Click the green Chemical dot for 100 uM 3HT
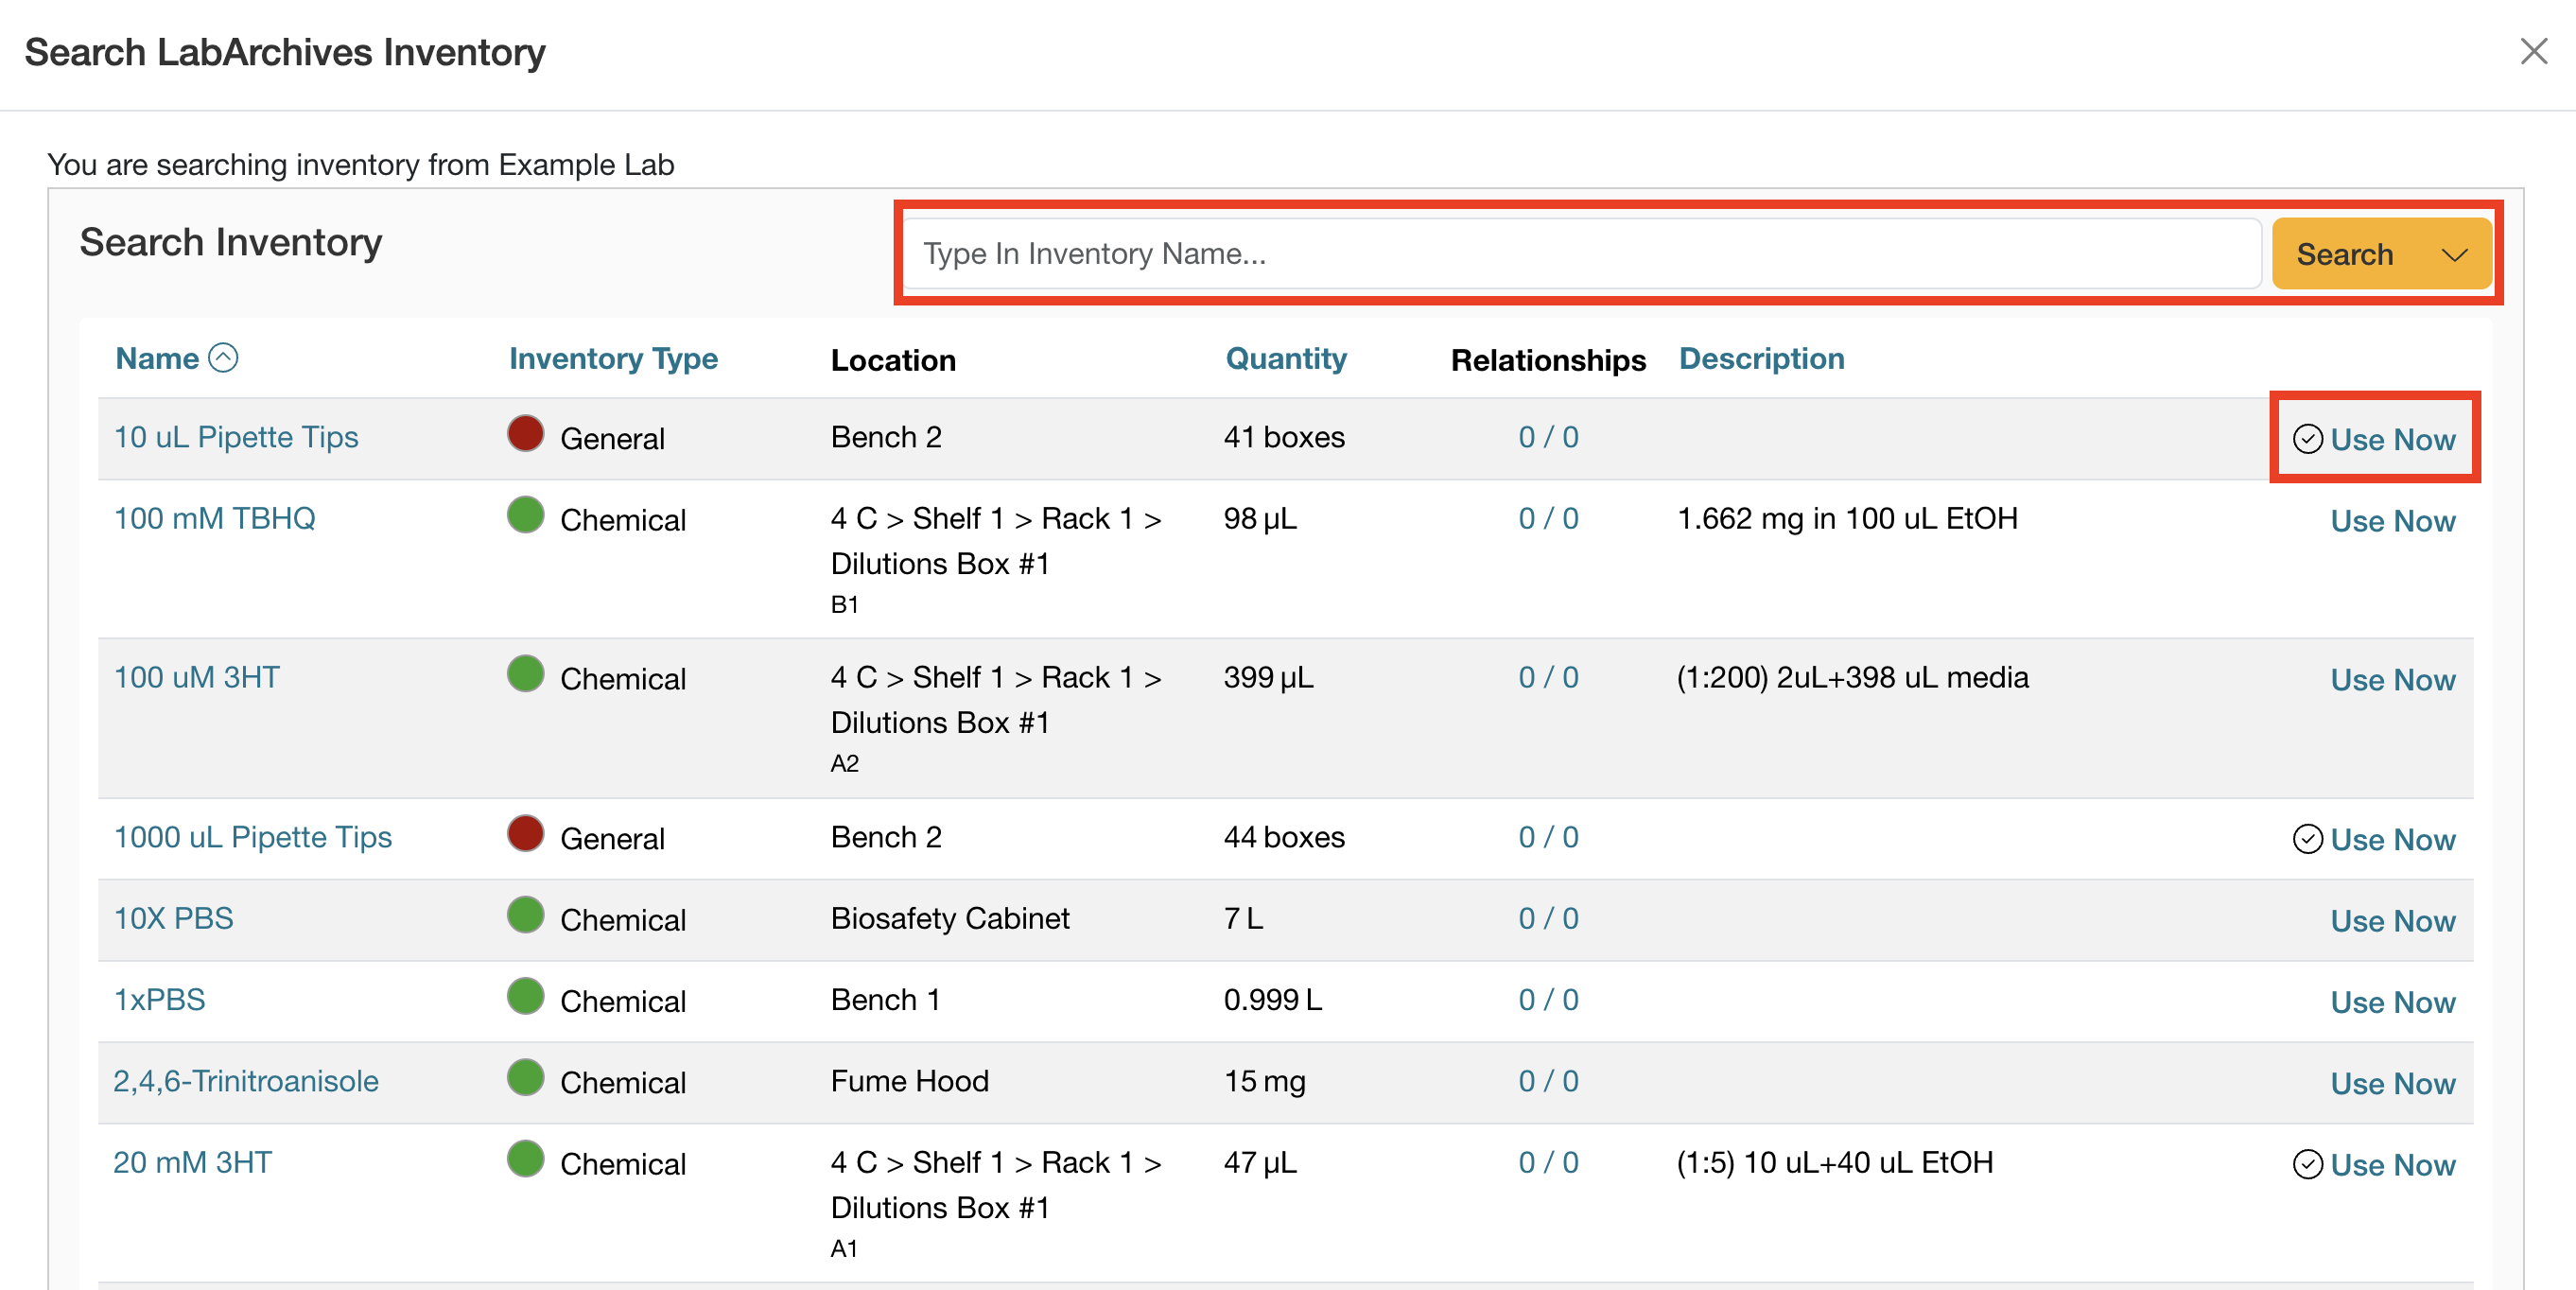Viewport: 2576px width, 1290px height. 525,674
